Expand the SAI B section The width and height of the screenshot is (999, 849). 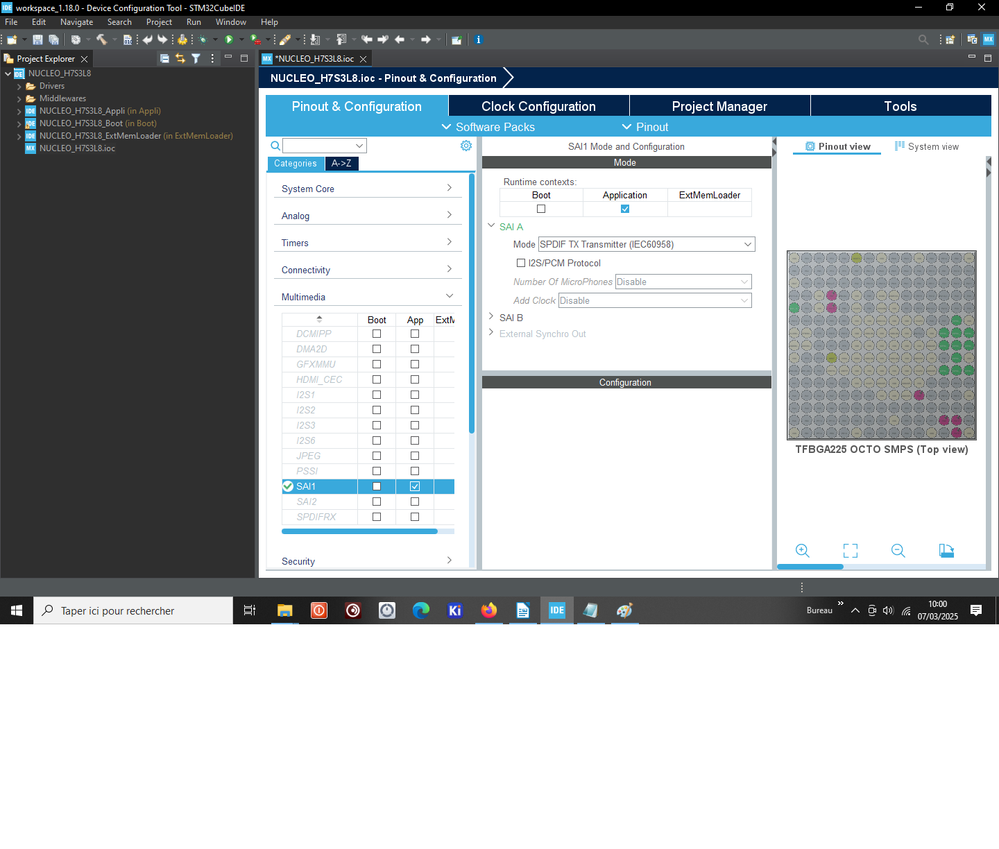click(491, 317)
